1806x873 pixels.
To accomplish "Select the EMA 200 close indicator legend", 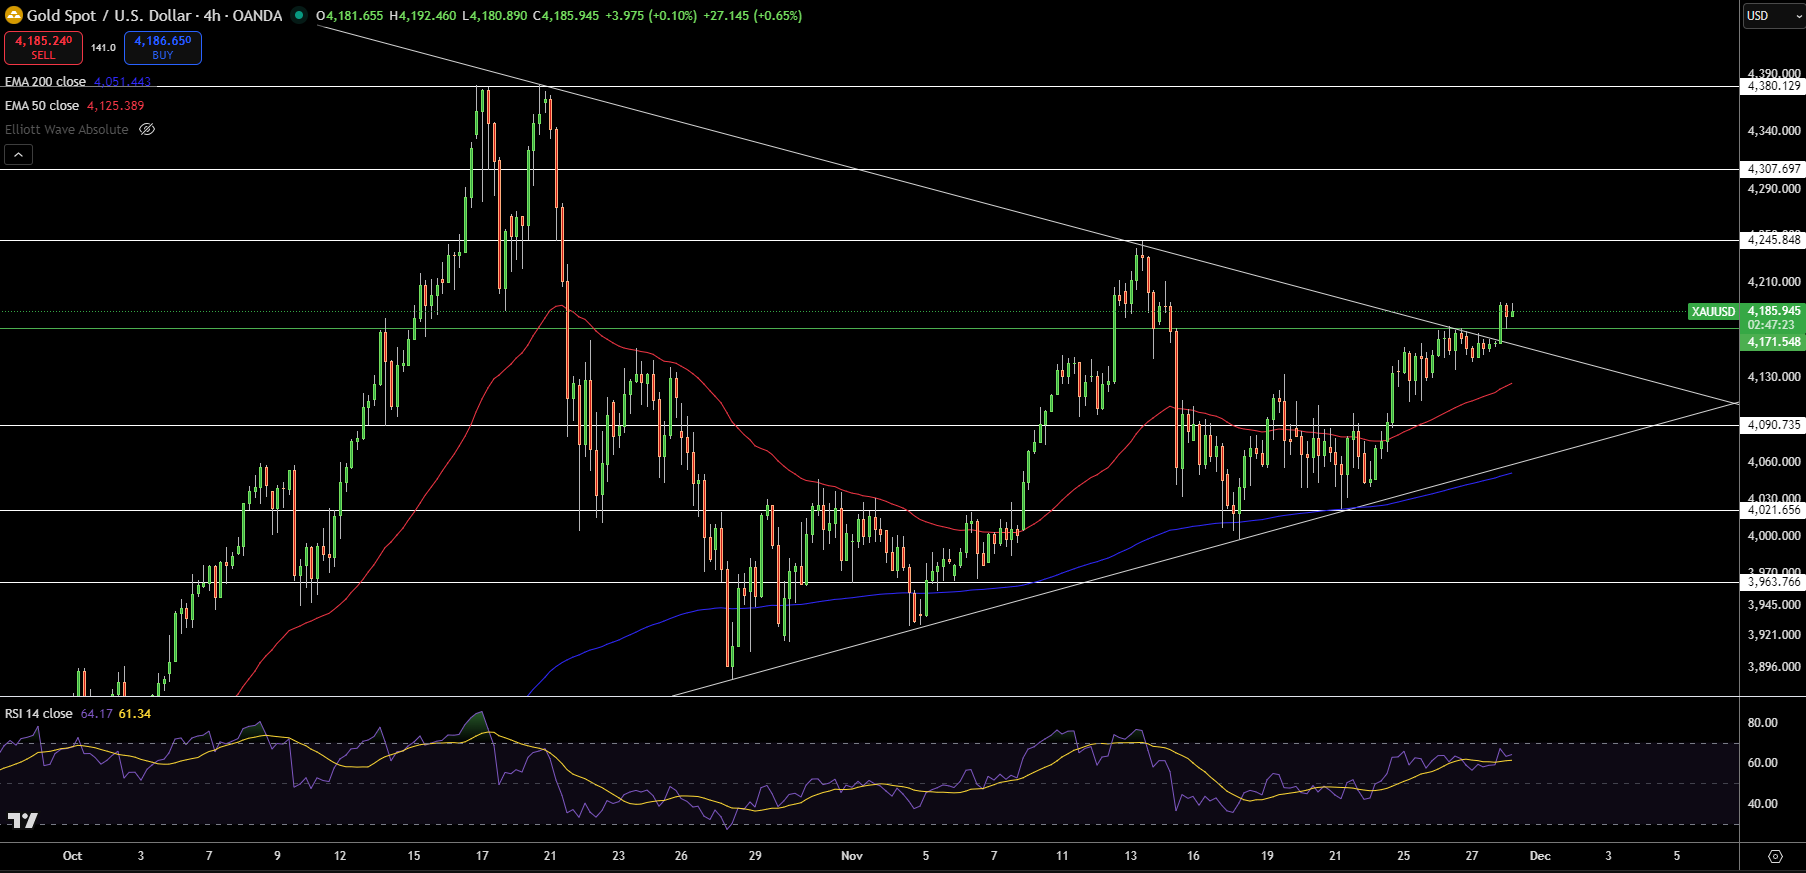I will (x=45, y=82).
